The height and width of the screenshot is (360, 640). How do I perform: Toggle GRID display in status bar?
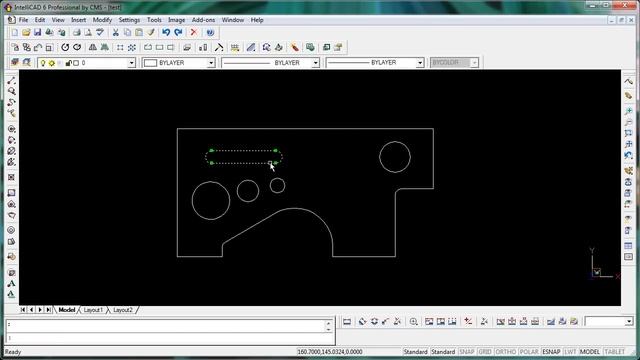point(484,351)
